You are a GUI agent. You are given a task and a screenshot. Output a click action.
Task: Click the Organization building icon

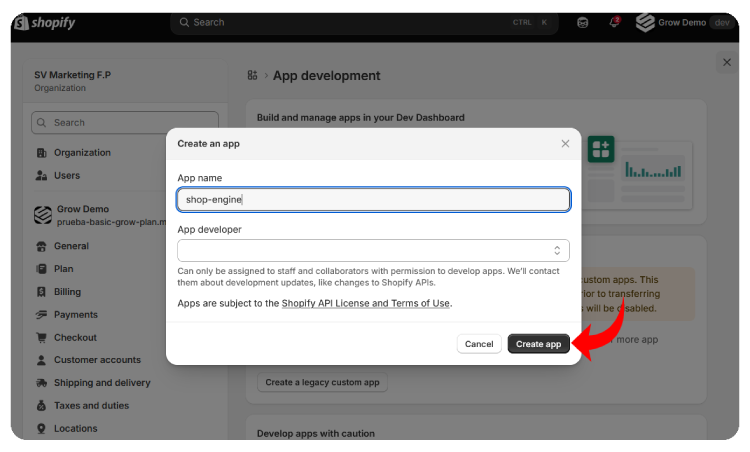(42, 153)
